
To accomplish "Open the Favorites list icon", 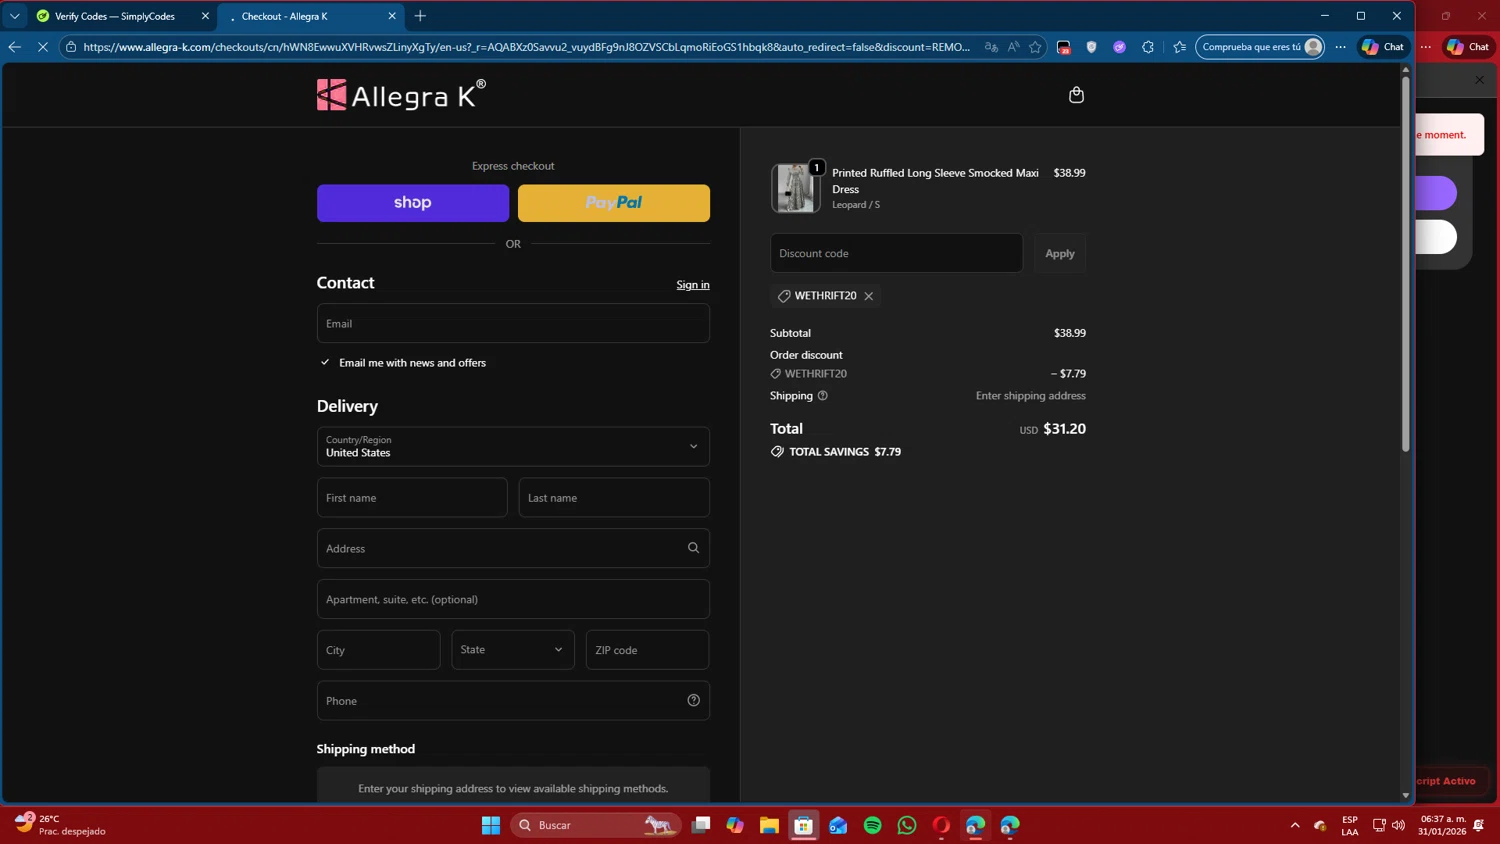I will pyautogui.click(x=1180, y=47).
